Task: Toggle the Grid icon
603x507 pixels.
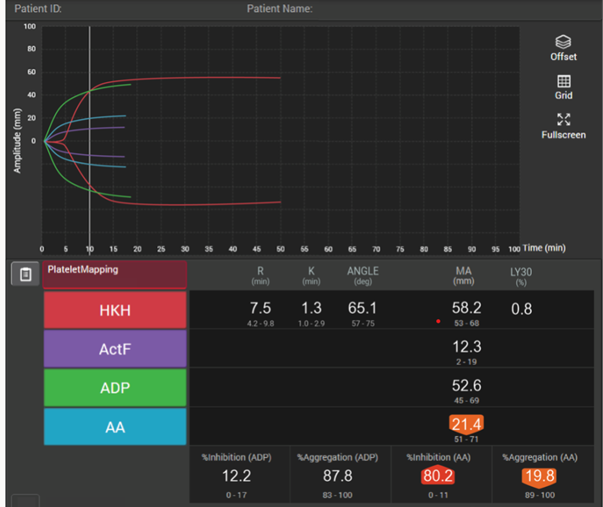Action: (x=564, y=81)
